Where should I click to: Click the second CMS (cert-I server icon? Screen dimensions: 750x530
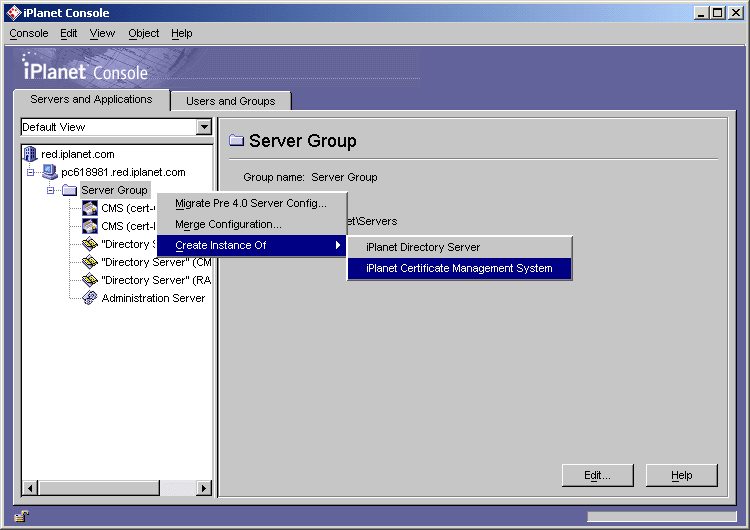[90, 226]
